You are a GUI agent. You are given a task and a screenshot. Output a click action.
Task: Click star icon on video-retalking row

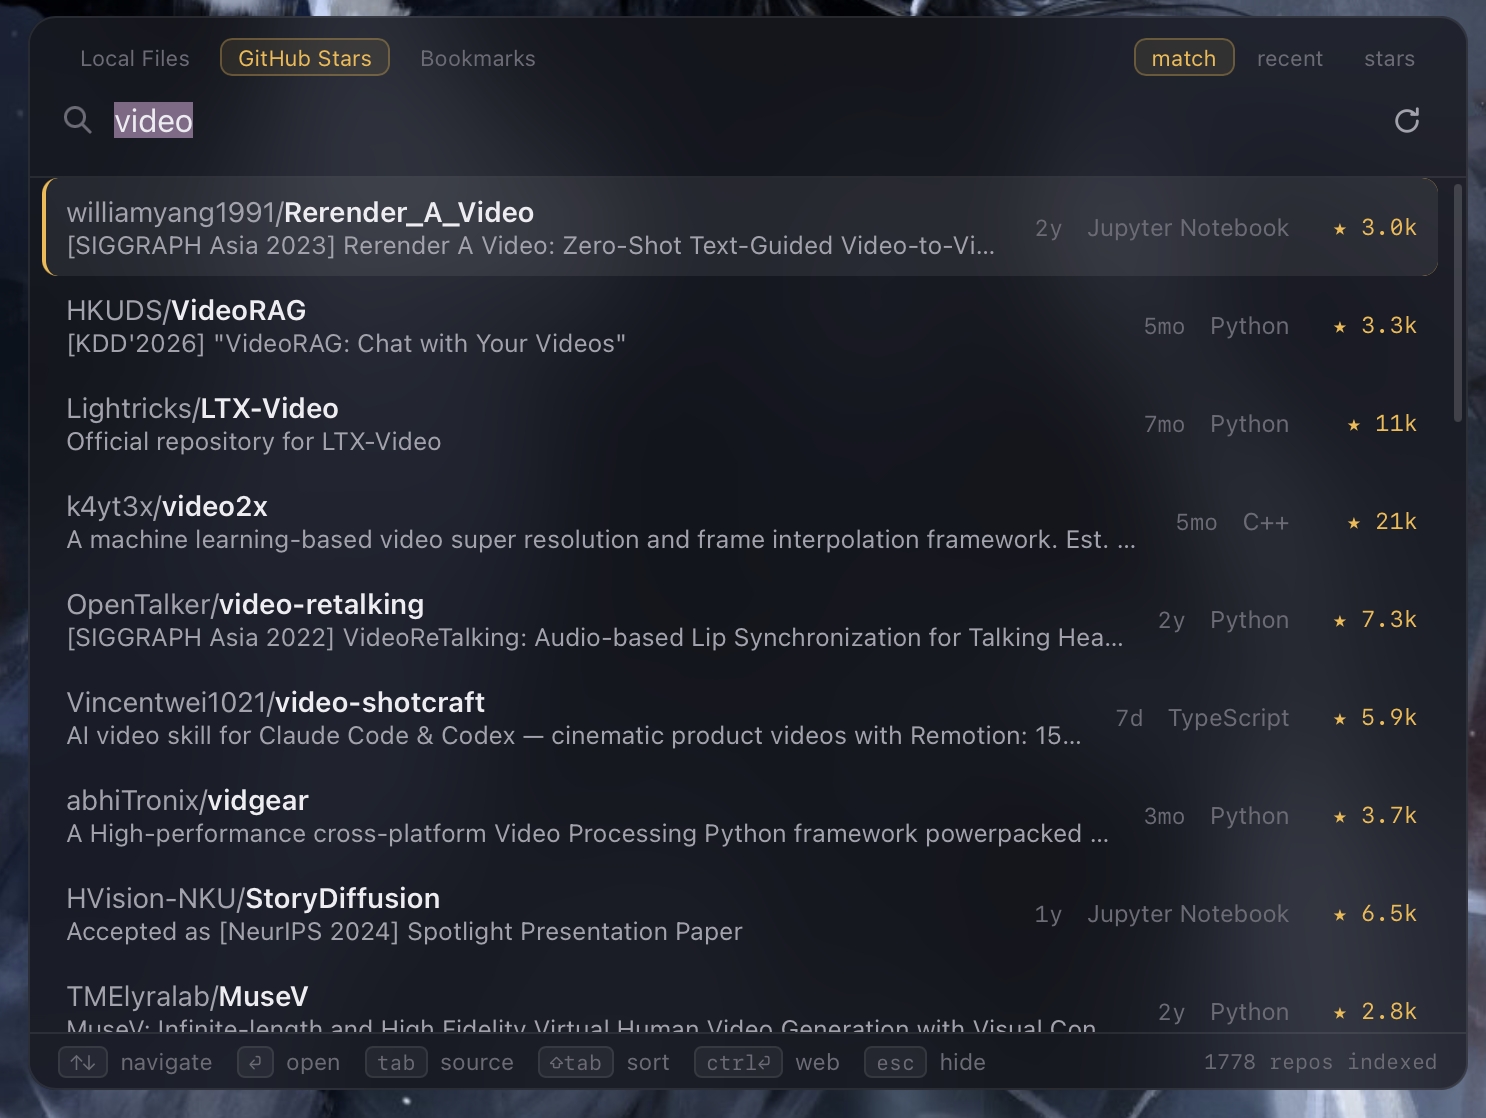1340,620
